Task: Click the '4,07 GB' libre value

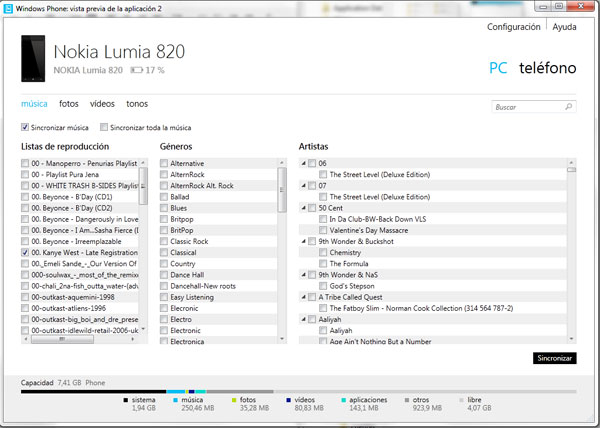Action: click(x=479, y=408)
